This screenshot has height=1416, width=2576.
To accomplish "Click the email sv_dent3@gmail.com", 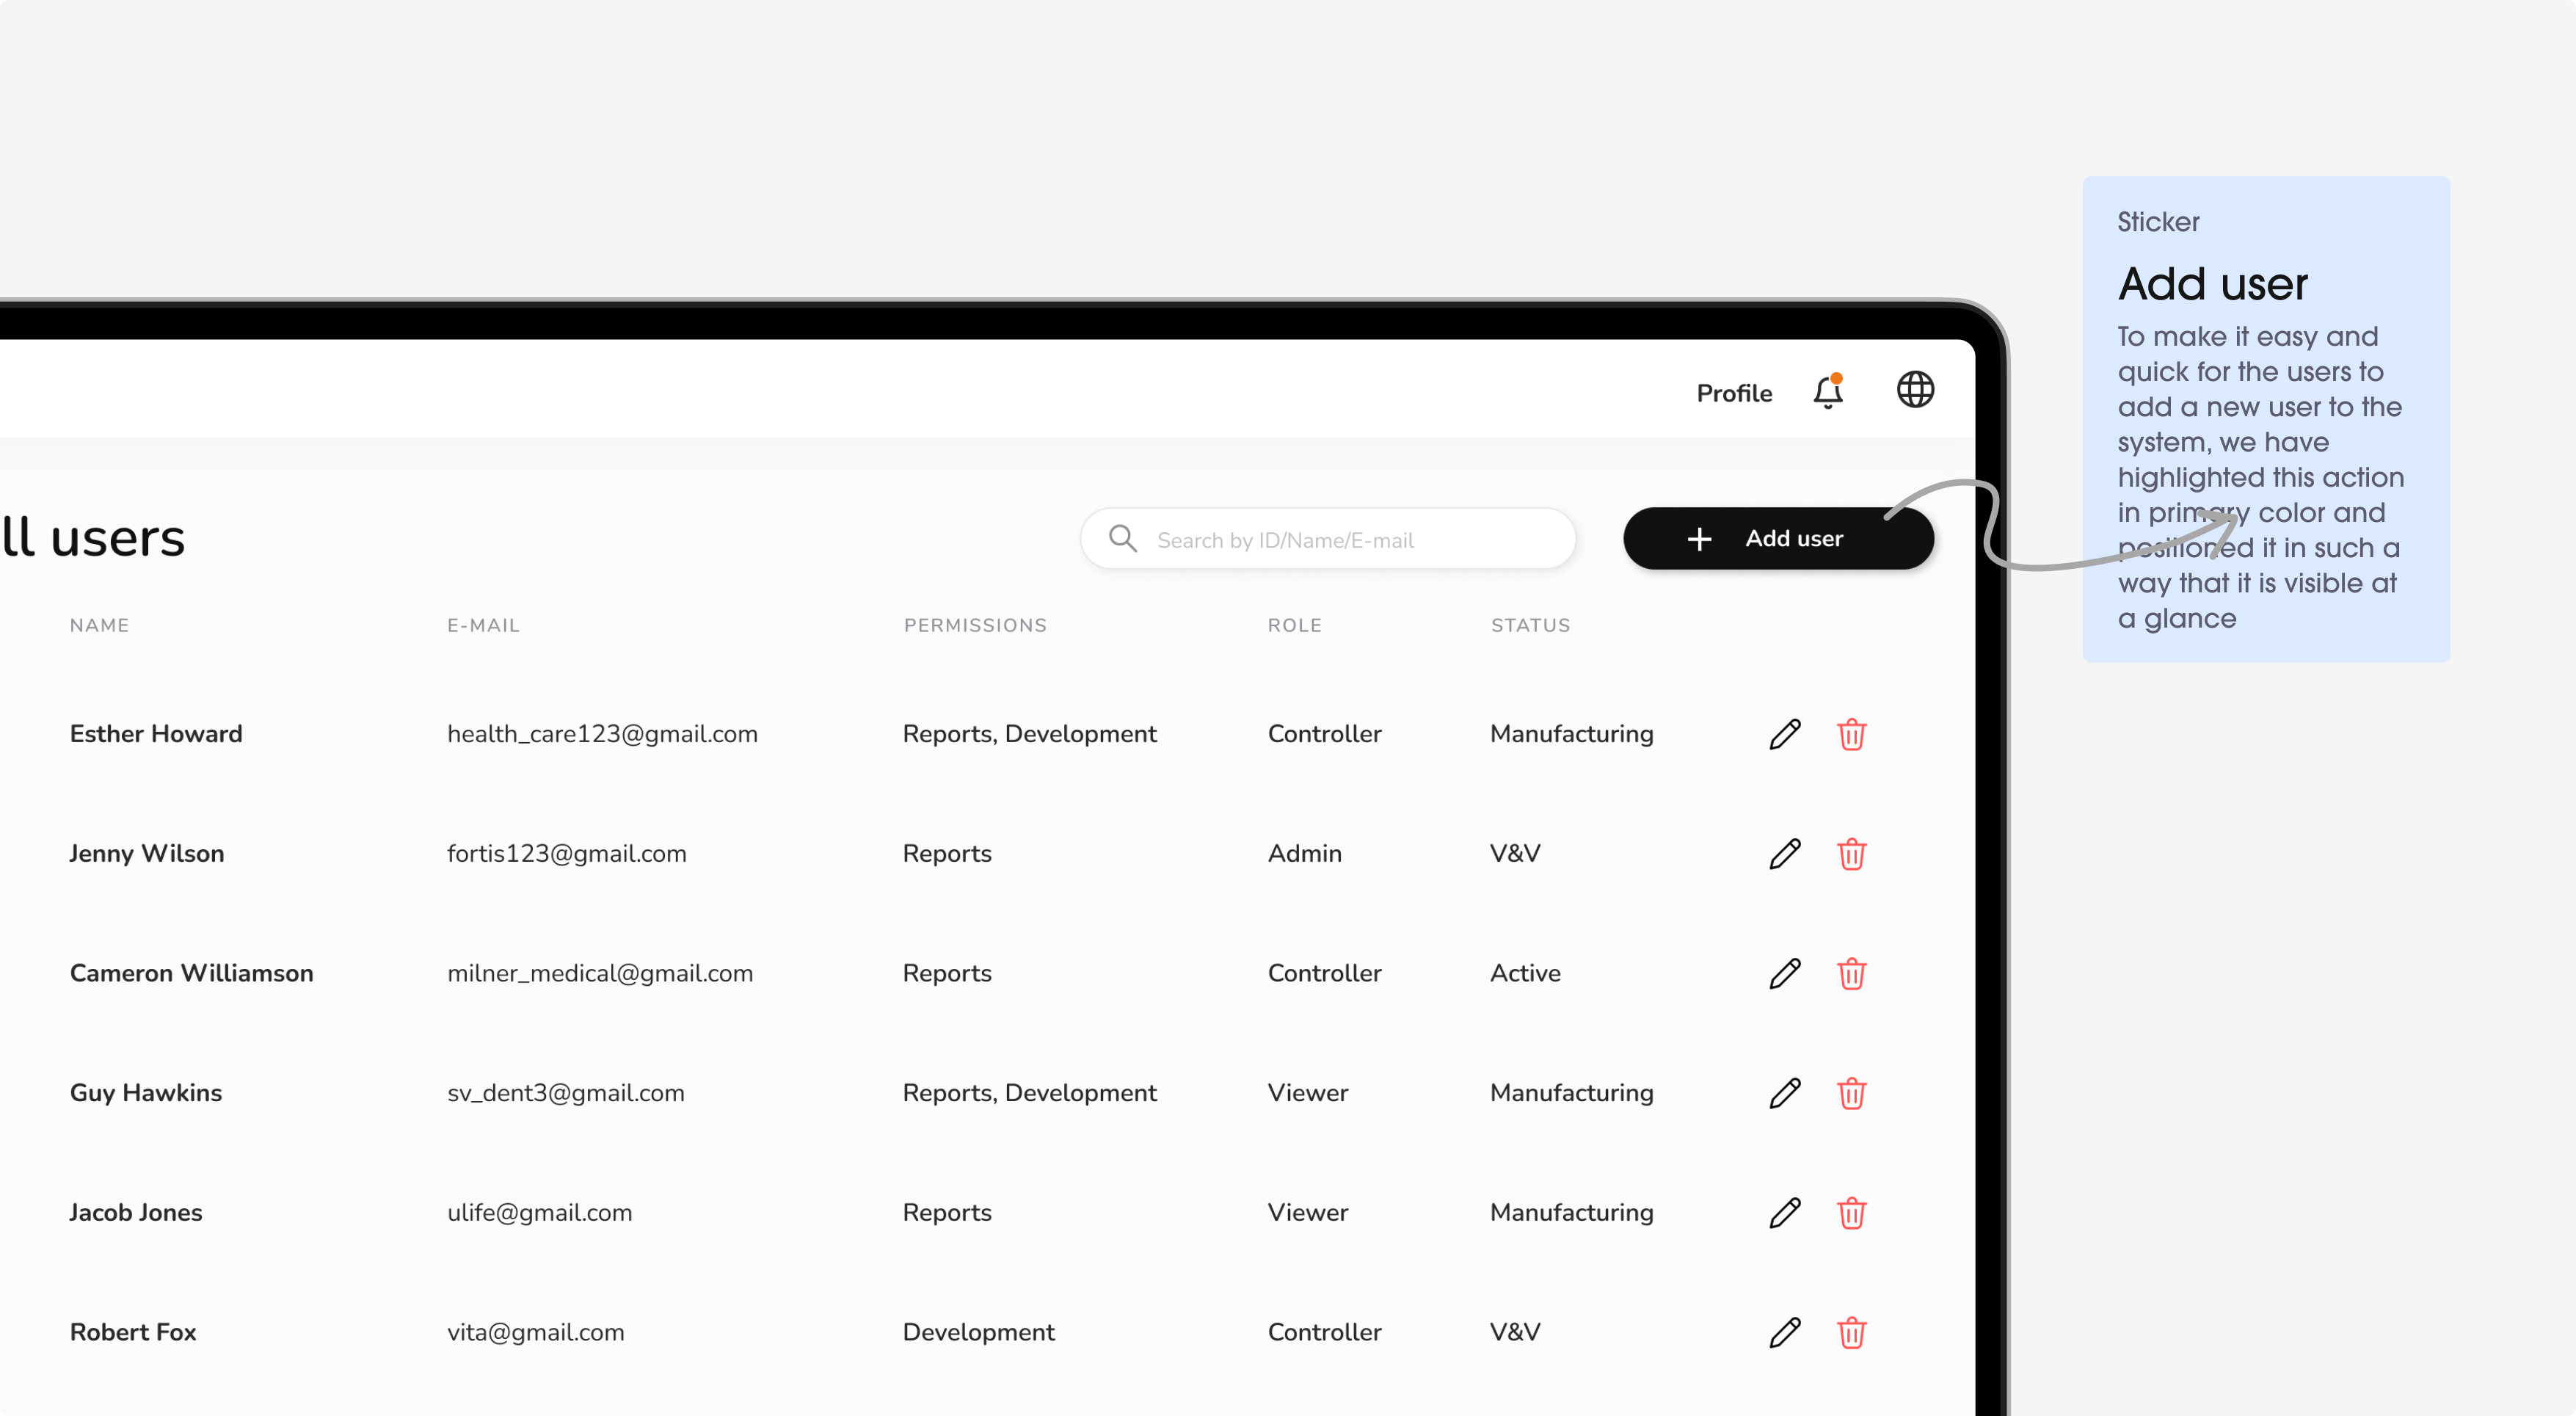I will tap(565, 1093).
